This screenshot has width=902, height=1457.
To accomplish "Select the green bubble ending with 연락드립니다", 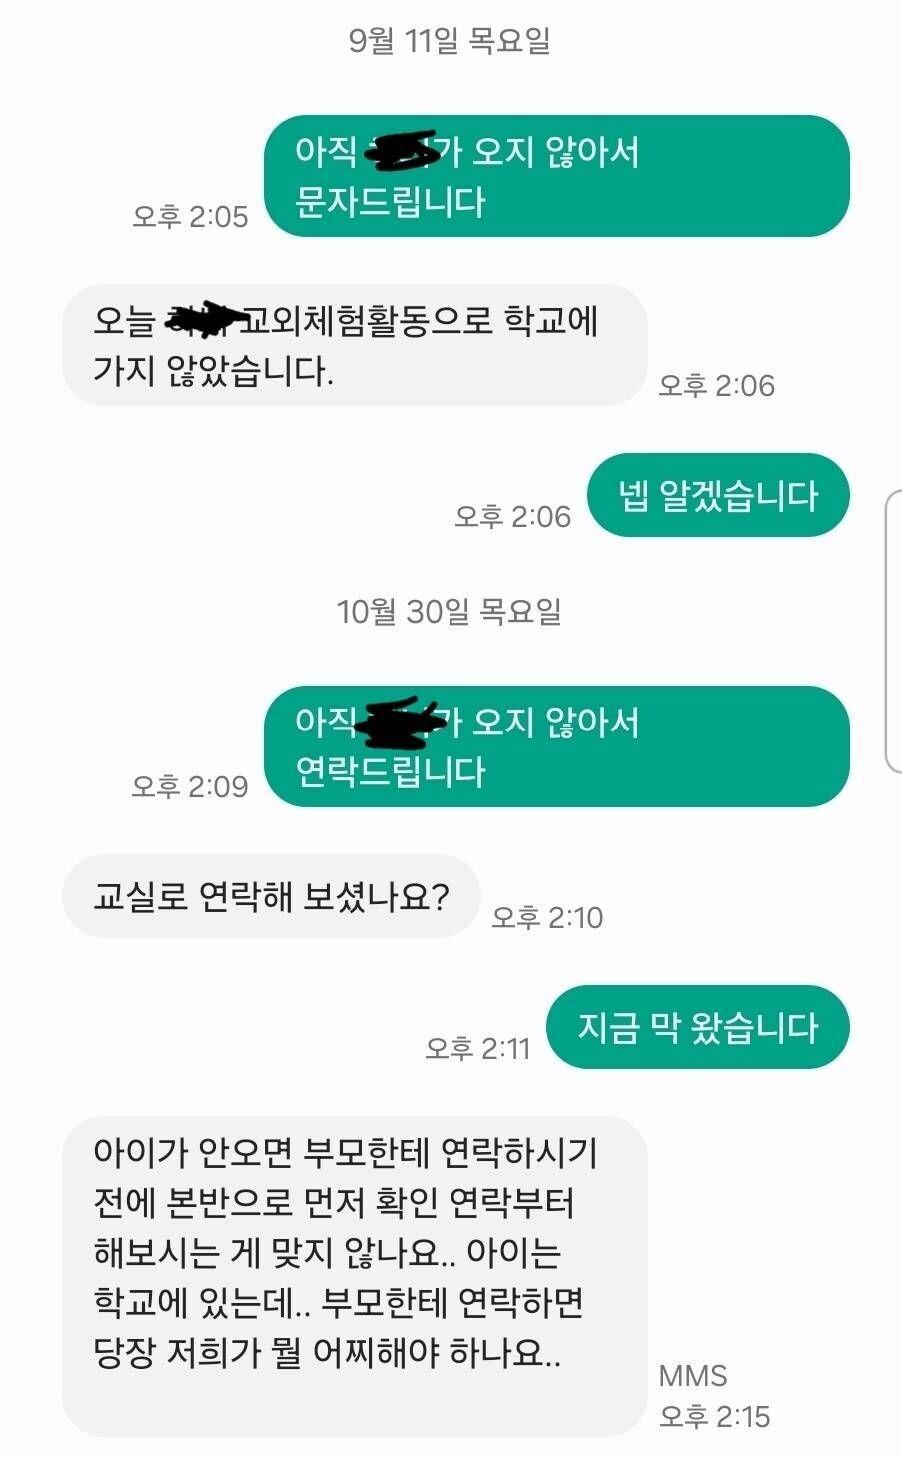I will 557,746.
